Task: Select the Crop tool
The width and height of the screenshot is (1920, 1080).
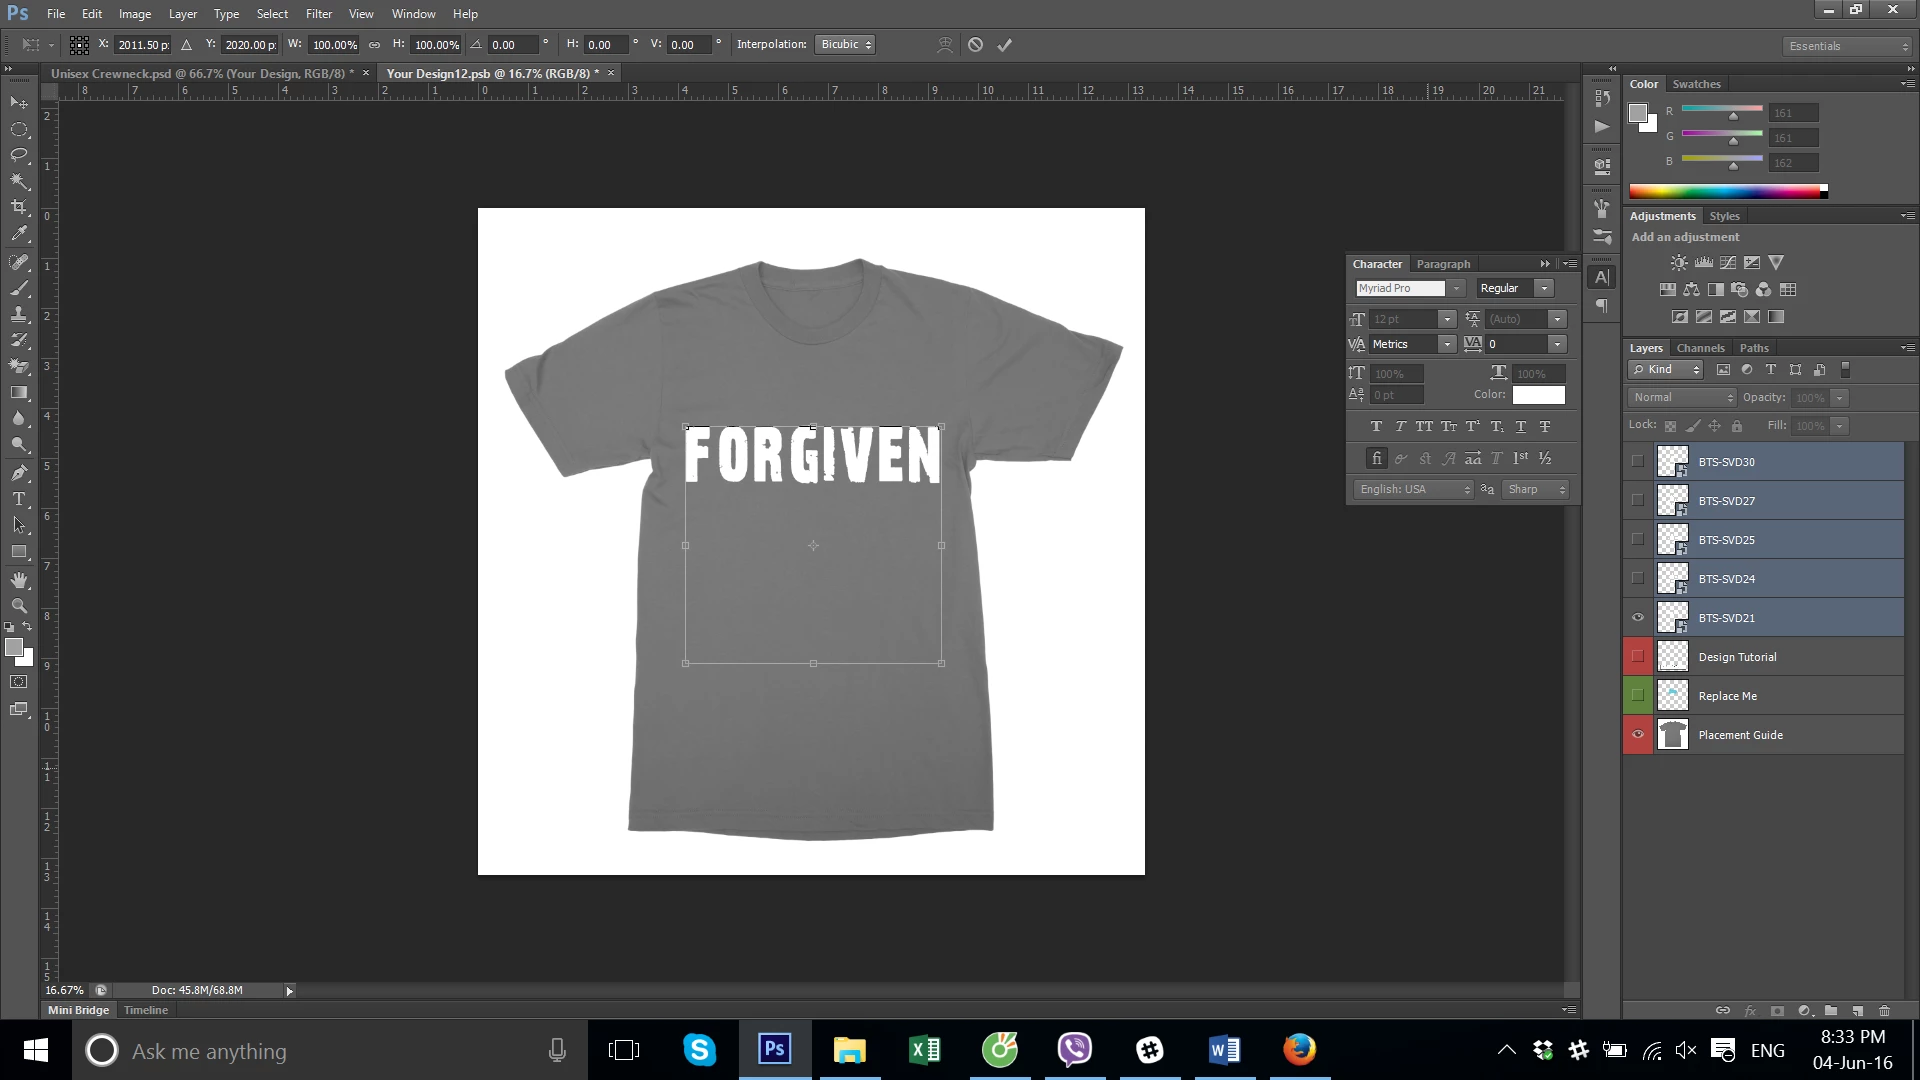Action: click(19, 207)
